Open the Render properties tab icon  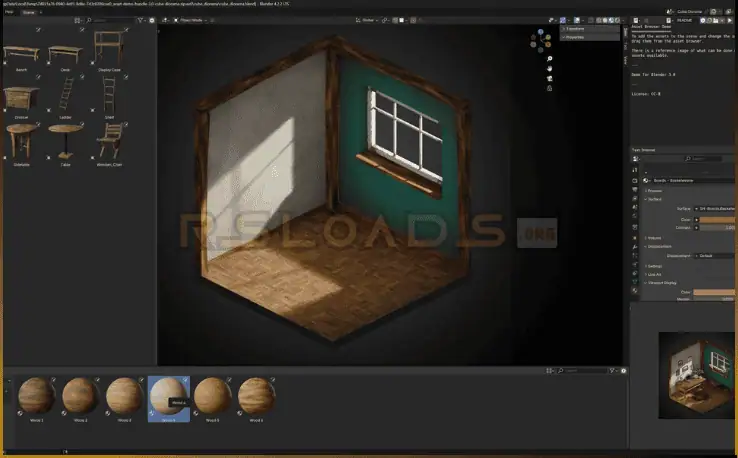click(x=635, y=180)
